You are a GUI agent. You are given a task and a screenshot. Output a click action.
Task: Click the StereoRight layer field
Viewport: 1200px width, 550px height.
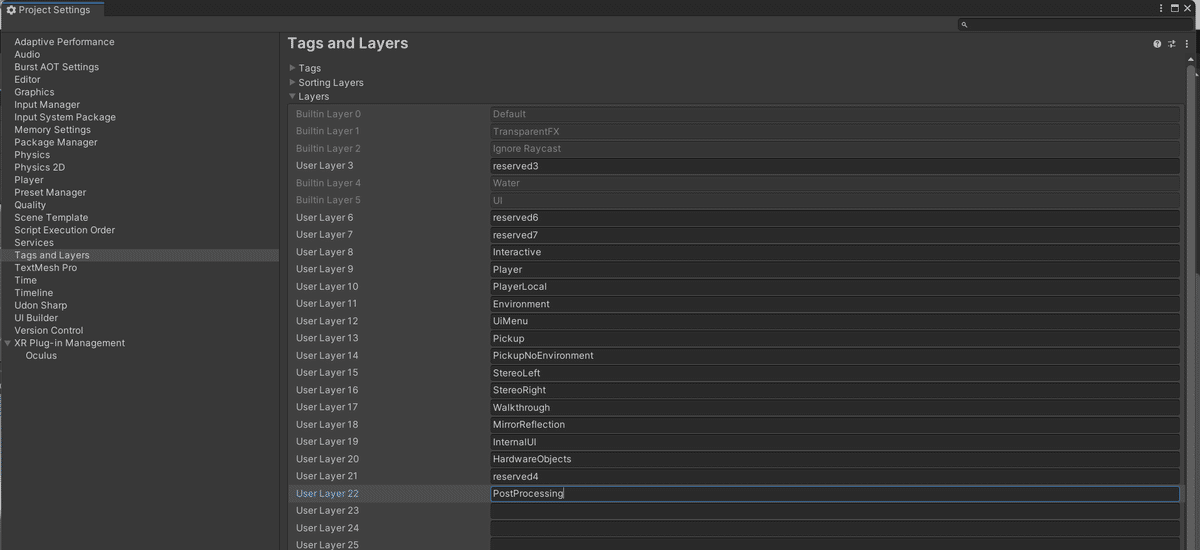835,390
